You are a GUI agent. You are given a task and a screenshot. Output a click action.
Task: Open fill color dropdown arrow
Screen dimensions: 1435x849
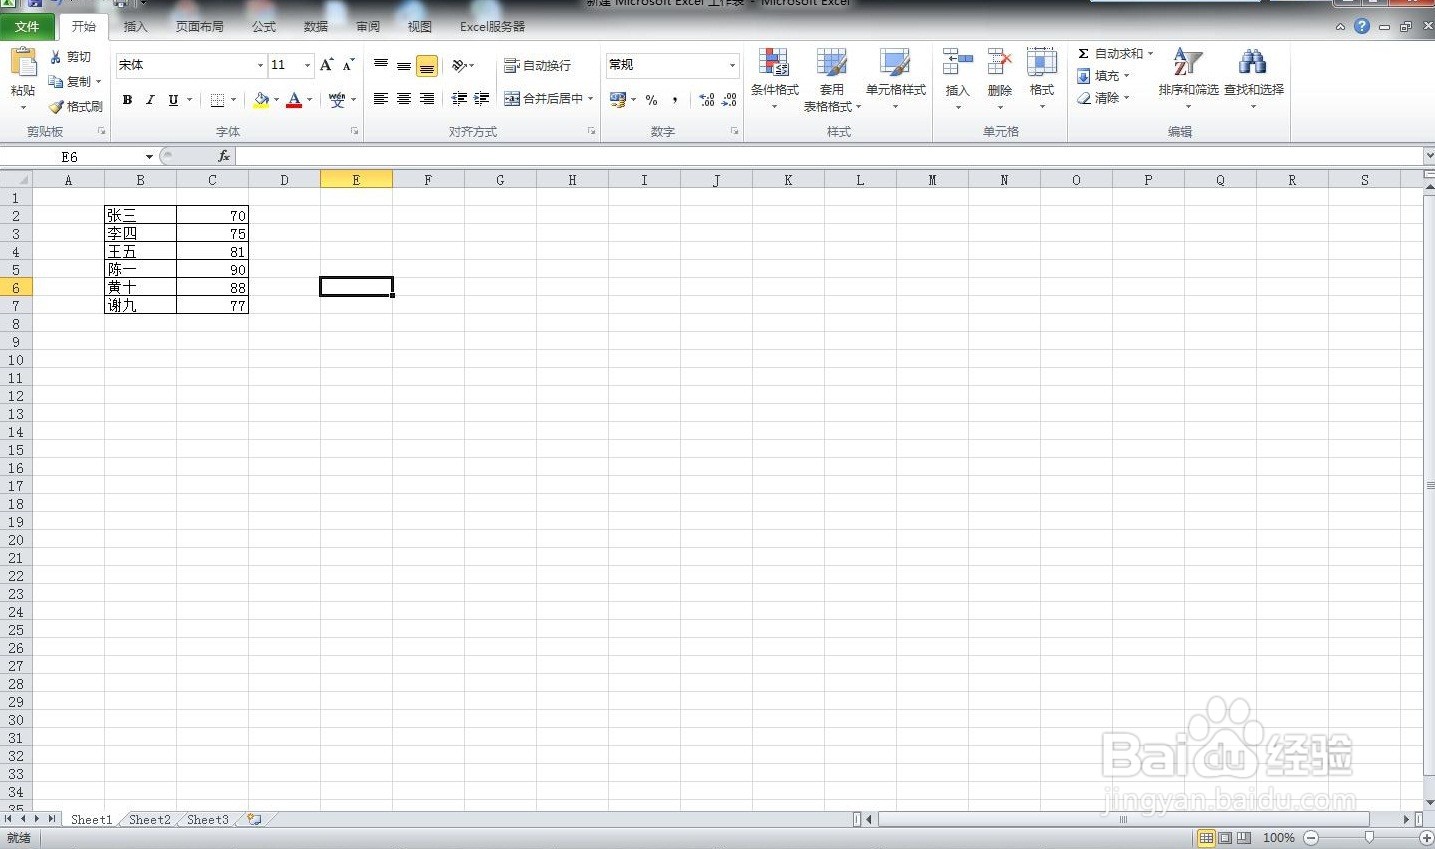point(276,100)
